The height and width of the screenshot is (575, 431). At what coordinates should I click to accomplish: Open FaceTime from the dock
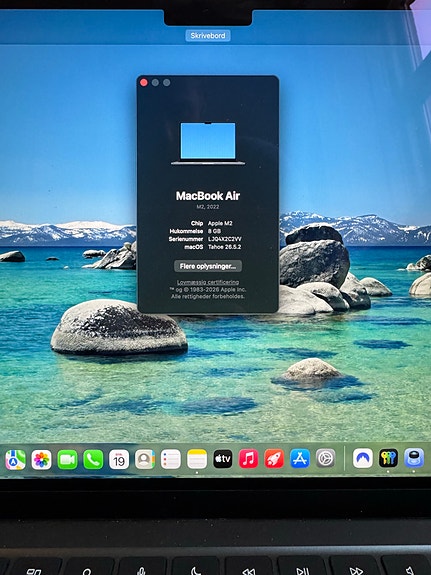[67, 459]
